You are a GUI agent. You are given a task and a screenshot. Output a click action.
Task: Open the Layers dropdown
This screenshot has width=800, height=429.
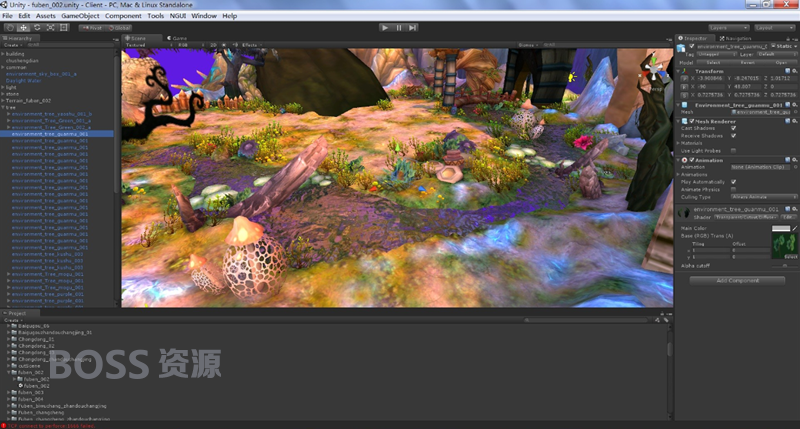point(729,28)
